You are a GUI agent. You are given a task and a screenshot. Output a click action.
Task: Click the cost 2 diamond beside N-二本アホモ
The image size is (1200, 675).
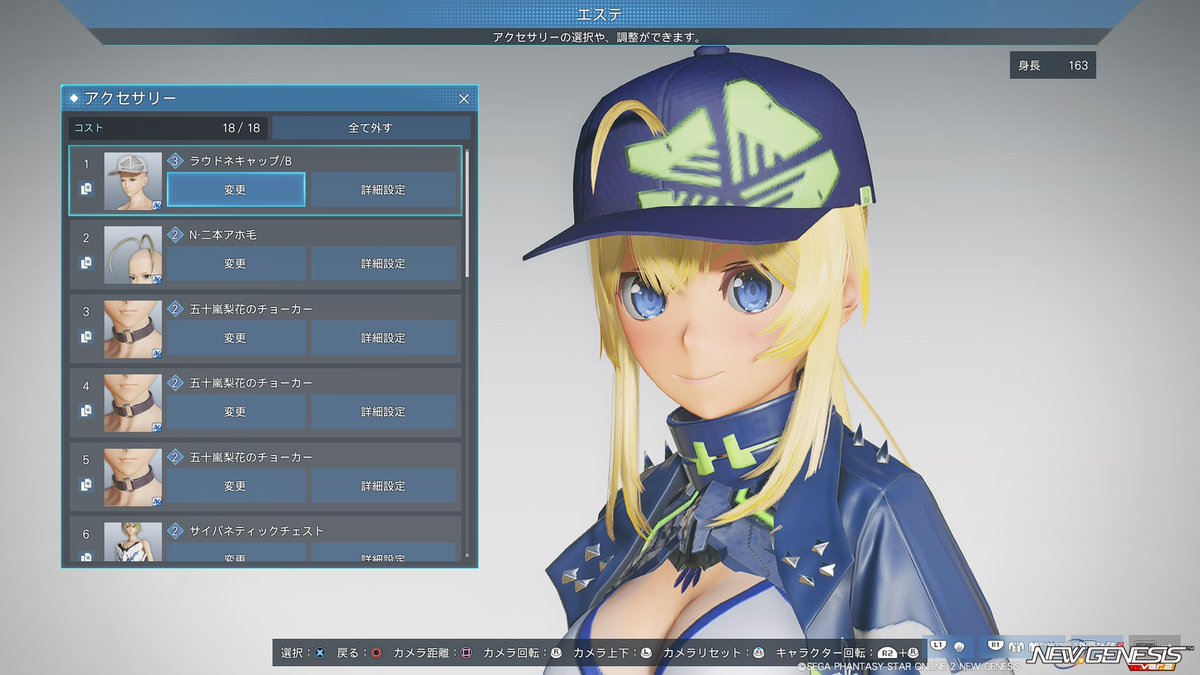pos(175,235)
